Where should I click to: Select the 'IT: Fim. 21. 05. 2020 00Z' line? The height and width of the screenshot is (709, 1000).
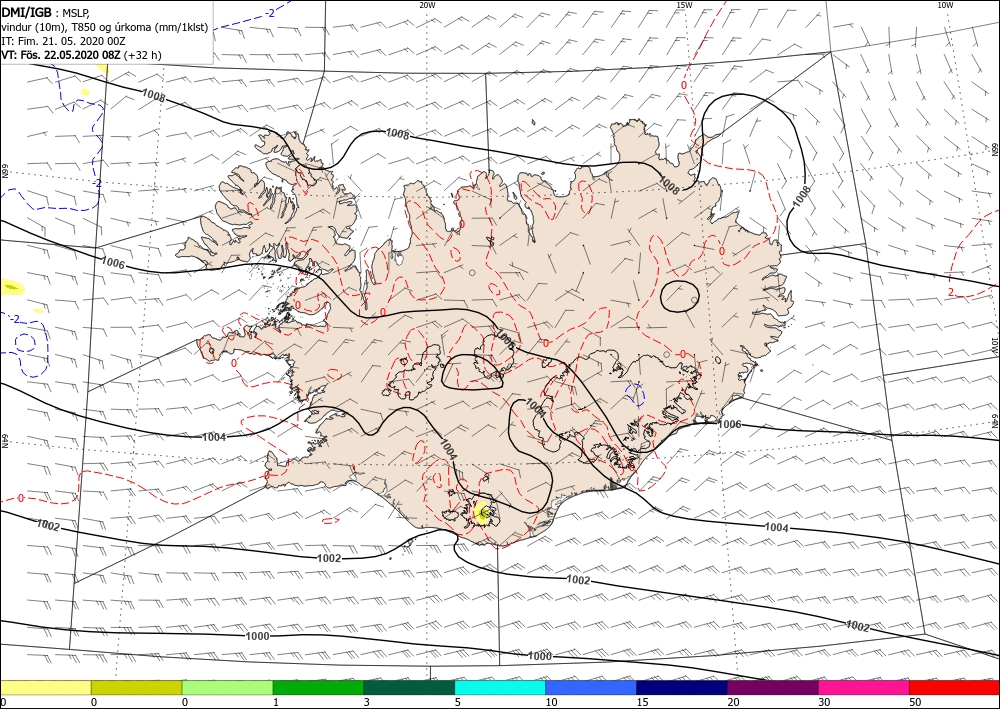64,41
